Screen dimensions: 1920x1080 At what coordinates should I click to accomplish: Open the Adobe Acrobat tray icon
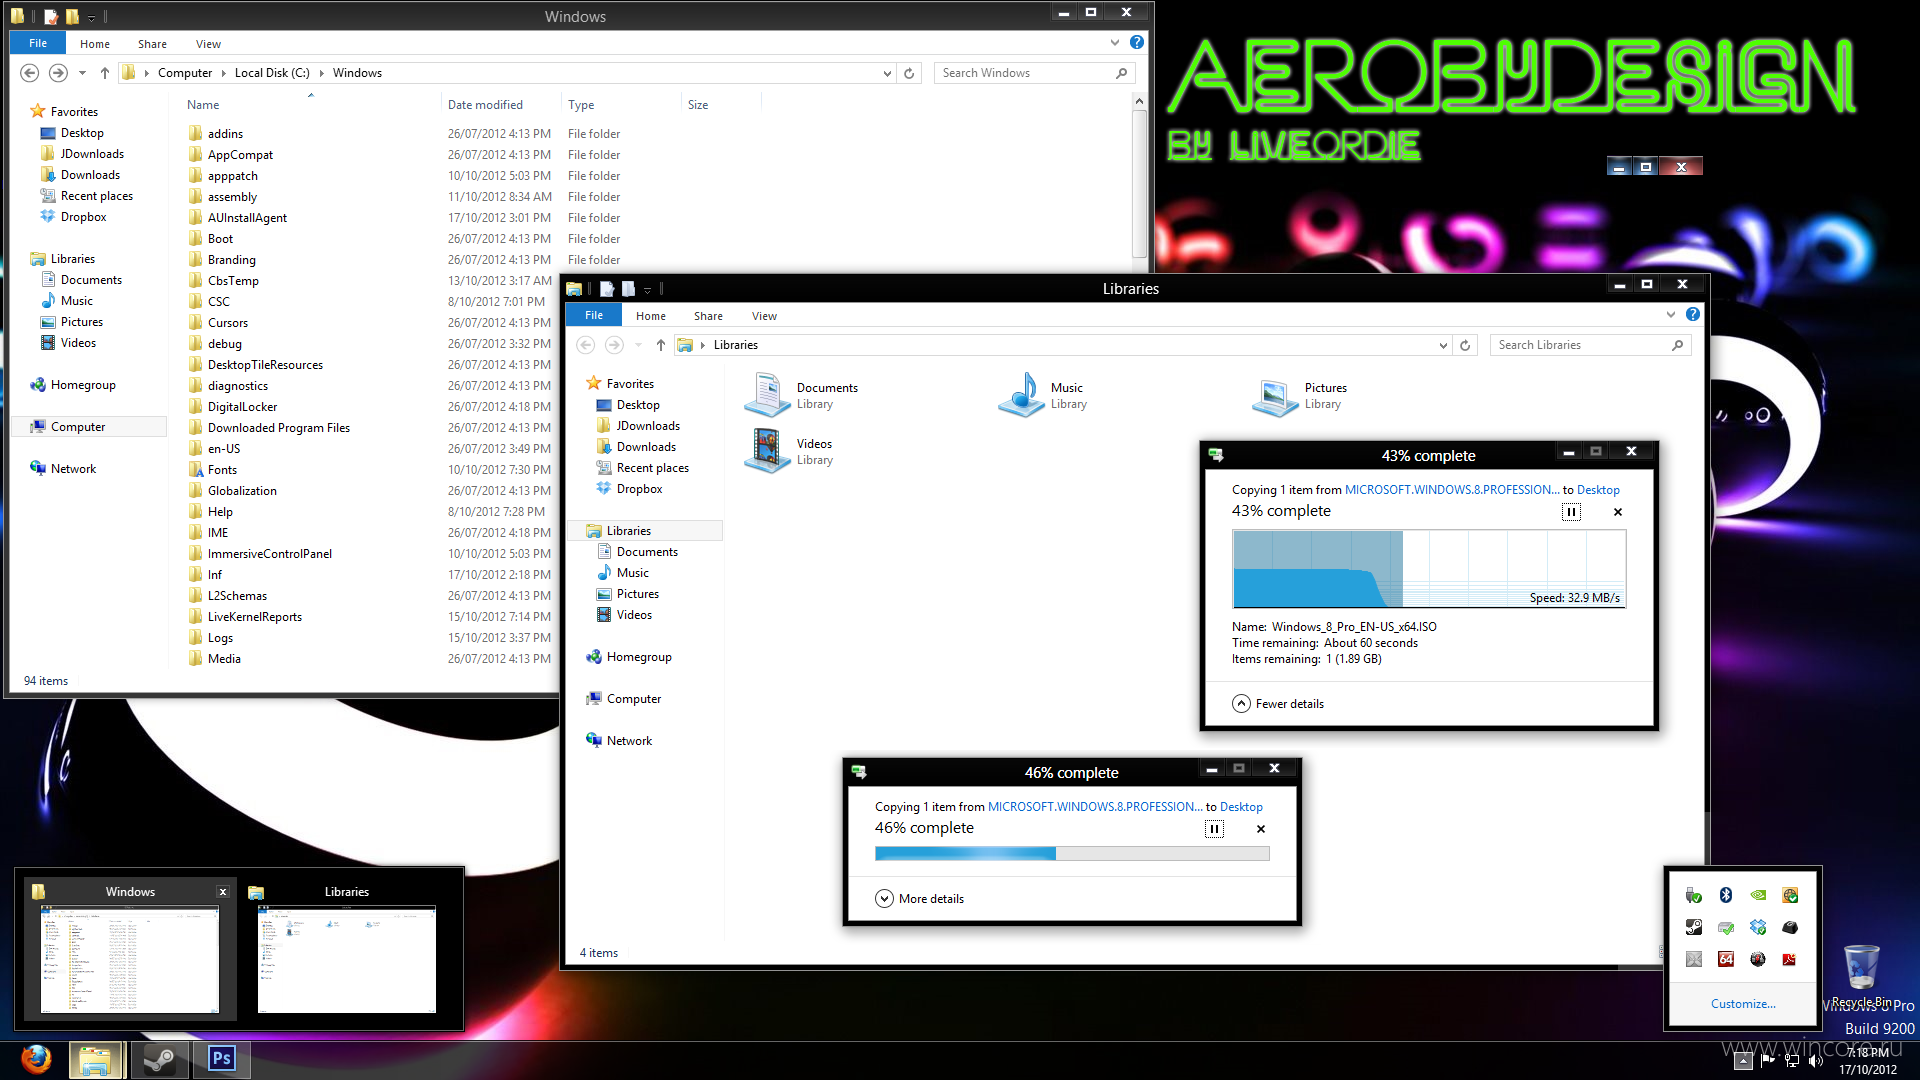[x=1790, y=959]
